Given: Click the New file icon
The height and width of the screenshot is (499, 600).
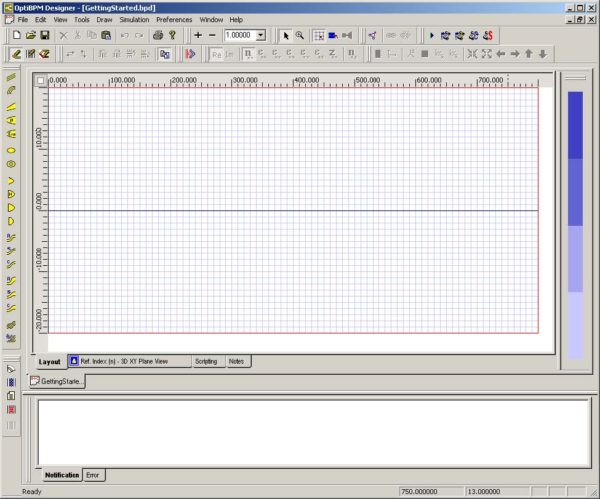Looking at the screenshot, I should [16, 35].
